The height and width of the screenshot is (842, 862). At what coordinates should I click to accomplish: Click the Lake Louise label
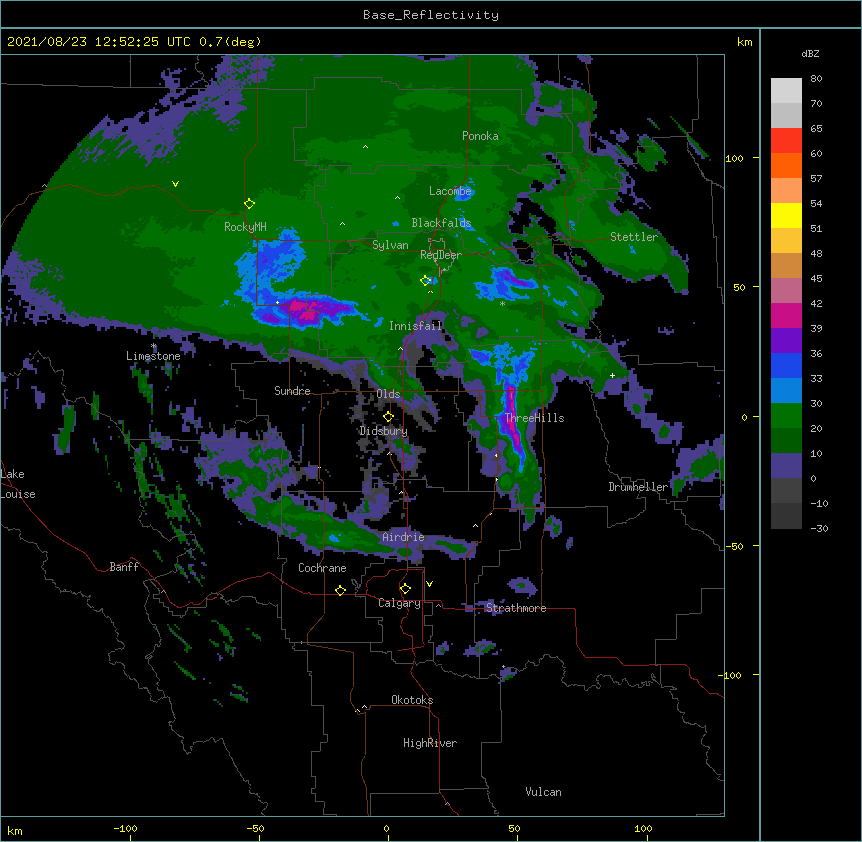tap(18, 484)
